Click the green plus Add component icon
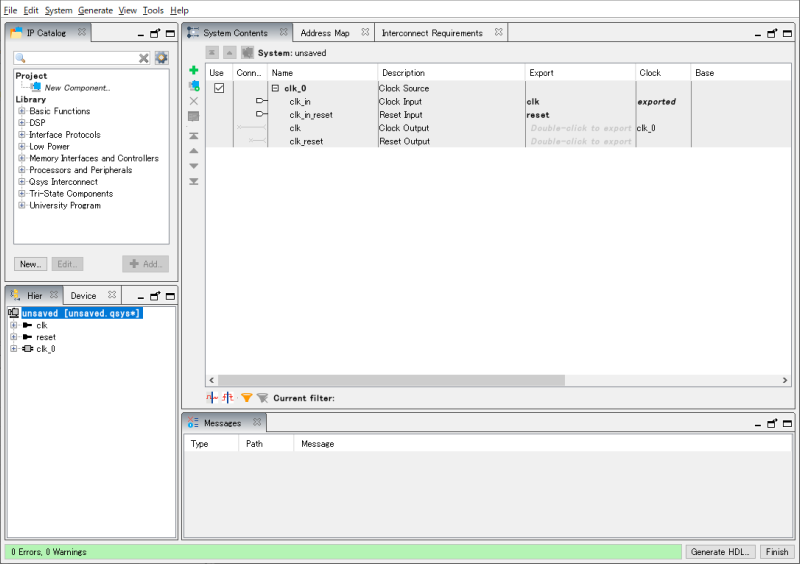The width and height of the screenshot is (800, 564). point(193,70)
